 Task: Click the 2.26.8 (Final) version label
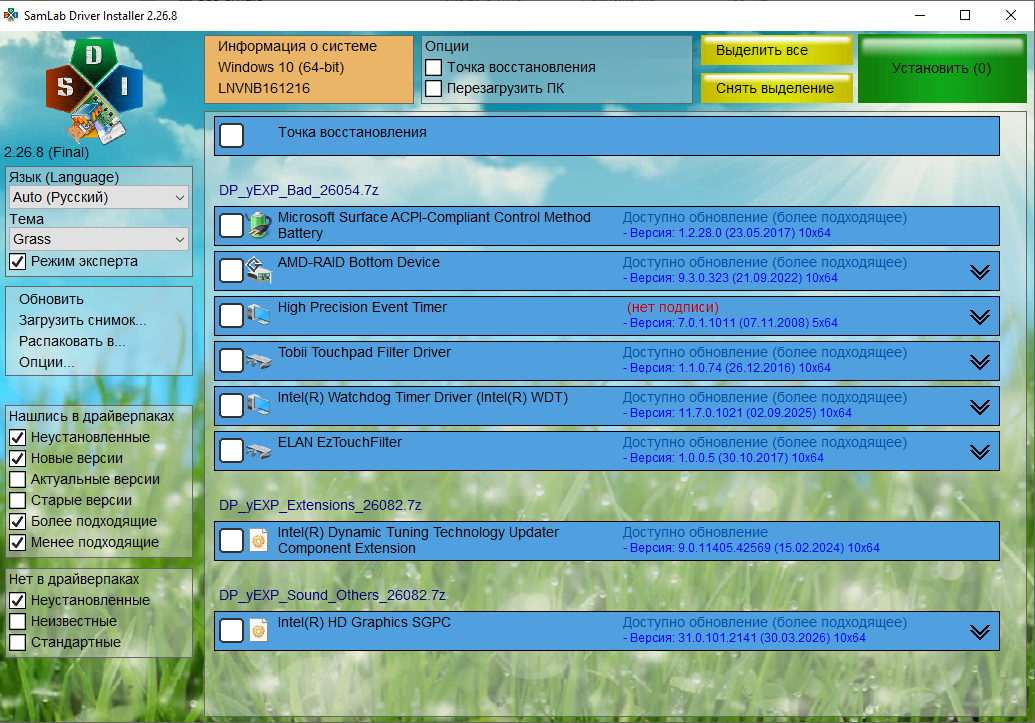46,152
